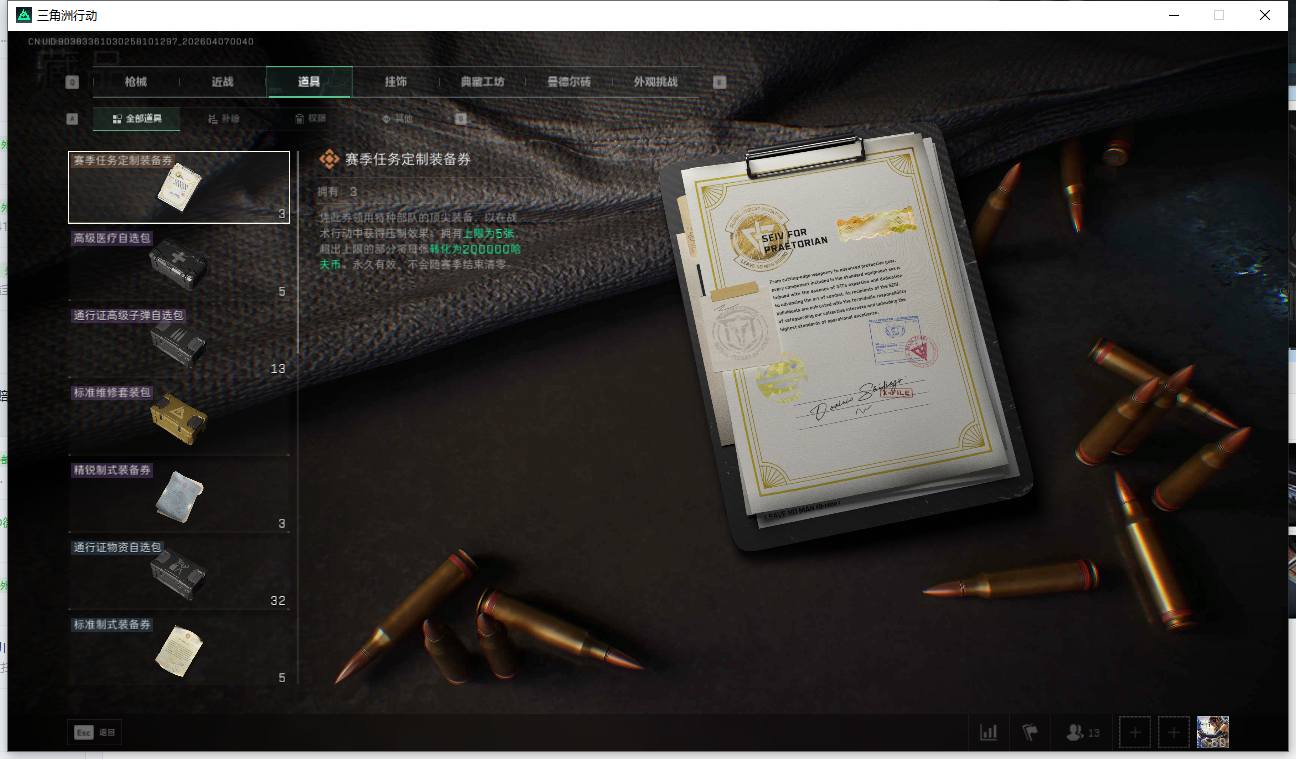
Task: Open the player avatar profile
Action: point(1213,732)
